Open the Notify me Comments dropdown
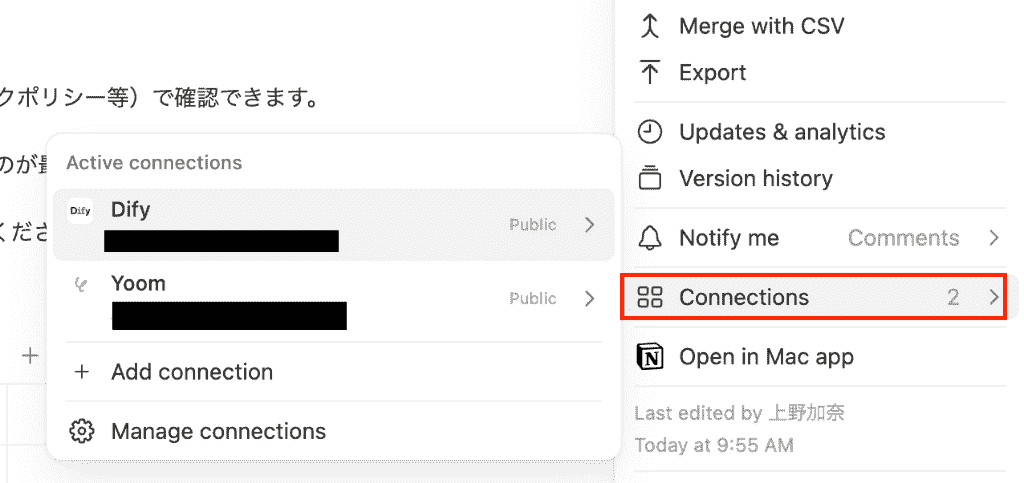Viewport: 1024px width, 483px height. pos(923,238)
